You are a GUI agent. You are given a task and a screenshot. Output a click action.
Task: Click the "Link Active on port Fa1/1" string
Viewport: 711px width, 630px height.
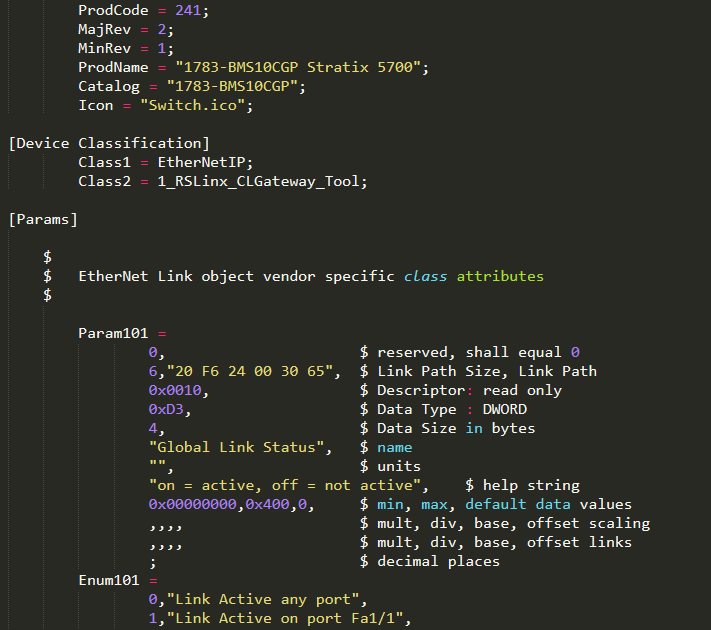pos(289,618)
